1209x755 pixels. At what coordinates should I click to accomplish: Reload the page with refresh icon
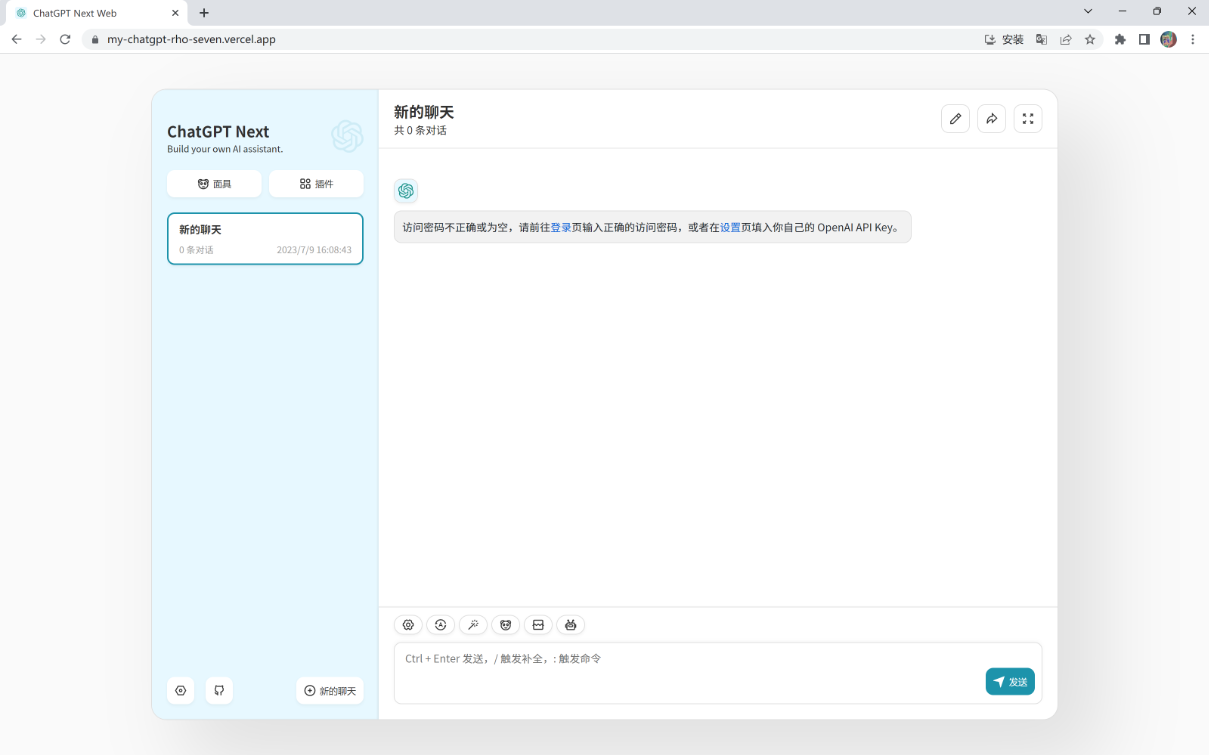[x=65, y=39]
